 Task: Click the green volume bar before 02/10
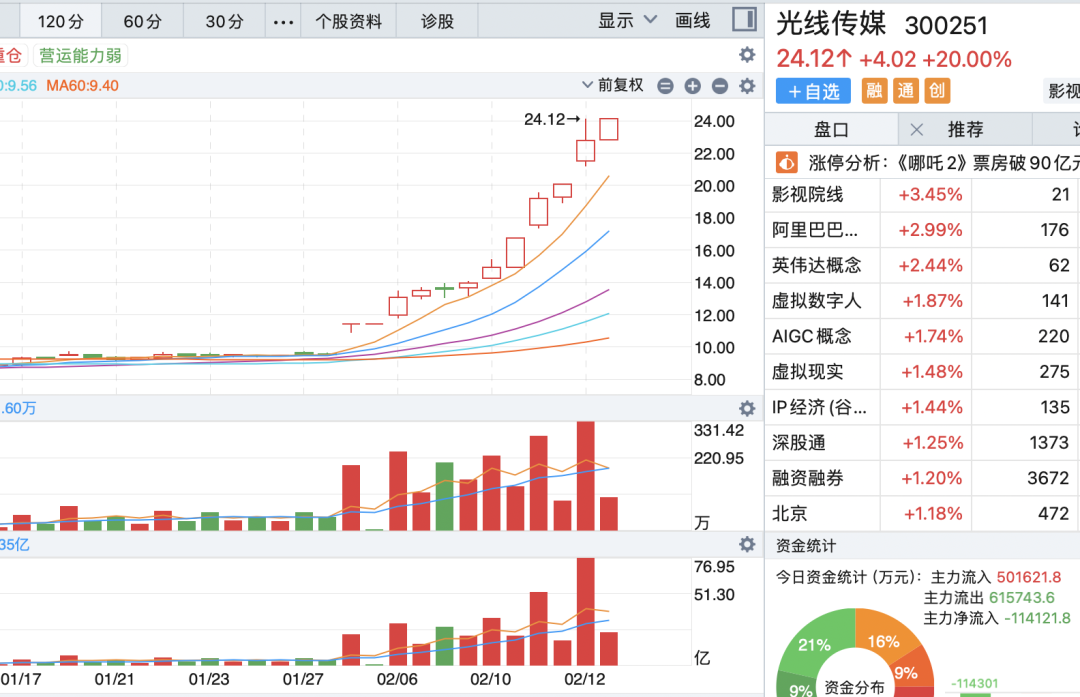[x=444, y=496]
